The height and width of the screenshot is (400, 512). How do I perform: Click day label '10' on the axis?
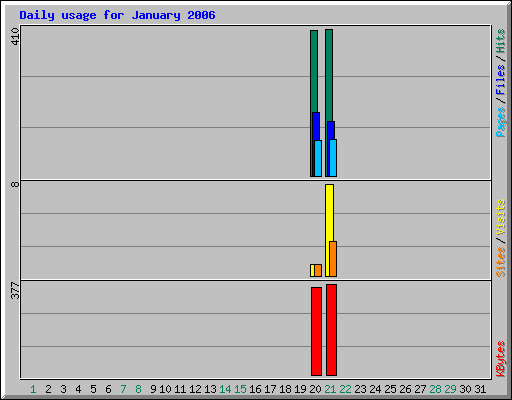point(165,389)
